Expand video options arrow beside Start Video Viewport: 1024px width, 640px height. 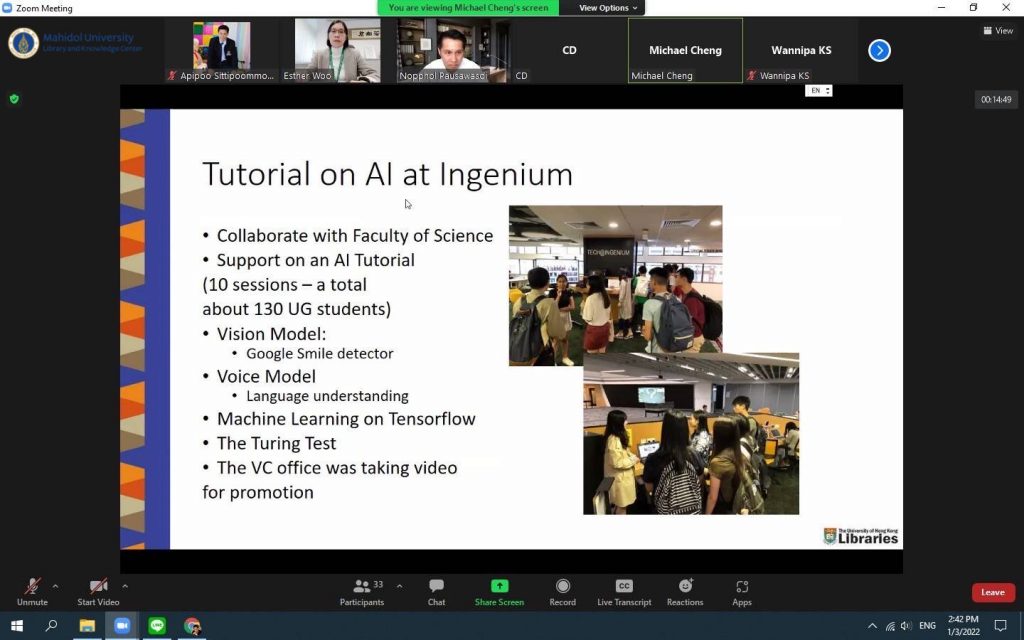(125, 586)
